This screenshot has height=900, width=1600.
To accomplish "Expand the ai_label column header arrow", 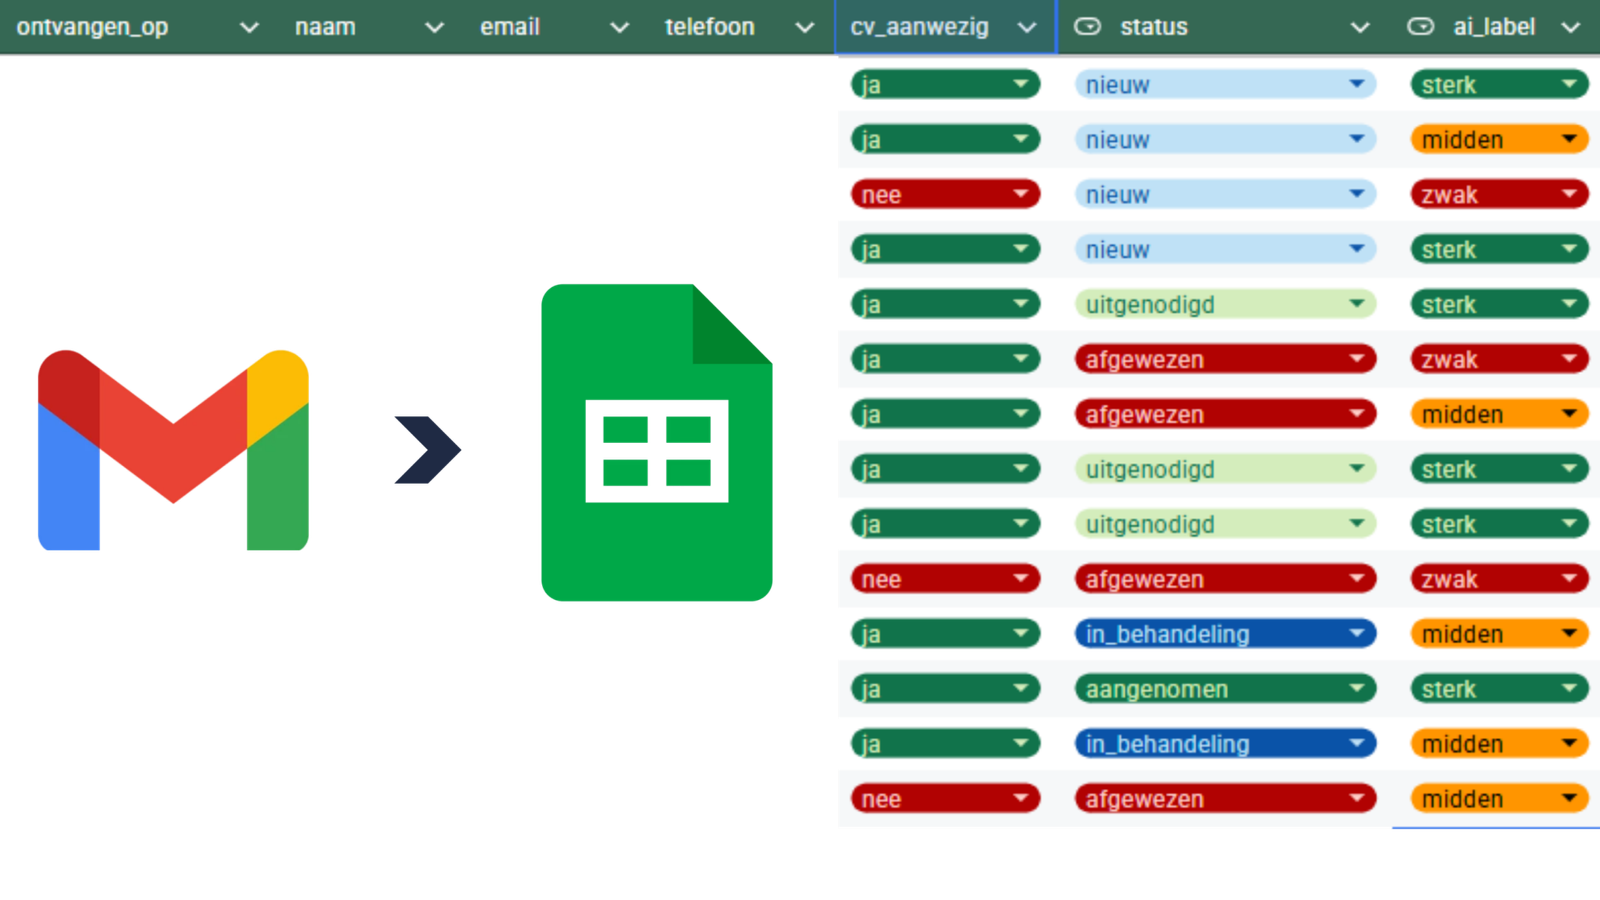I will [x=1571, y=28].
